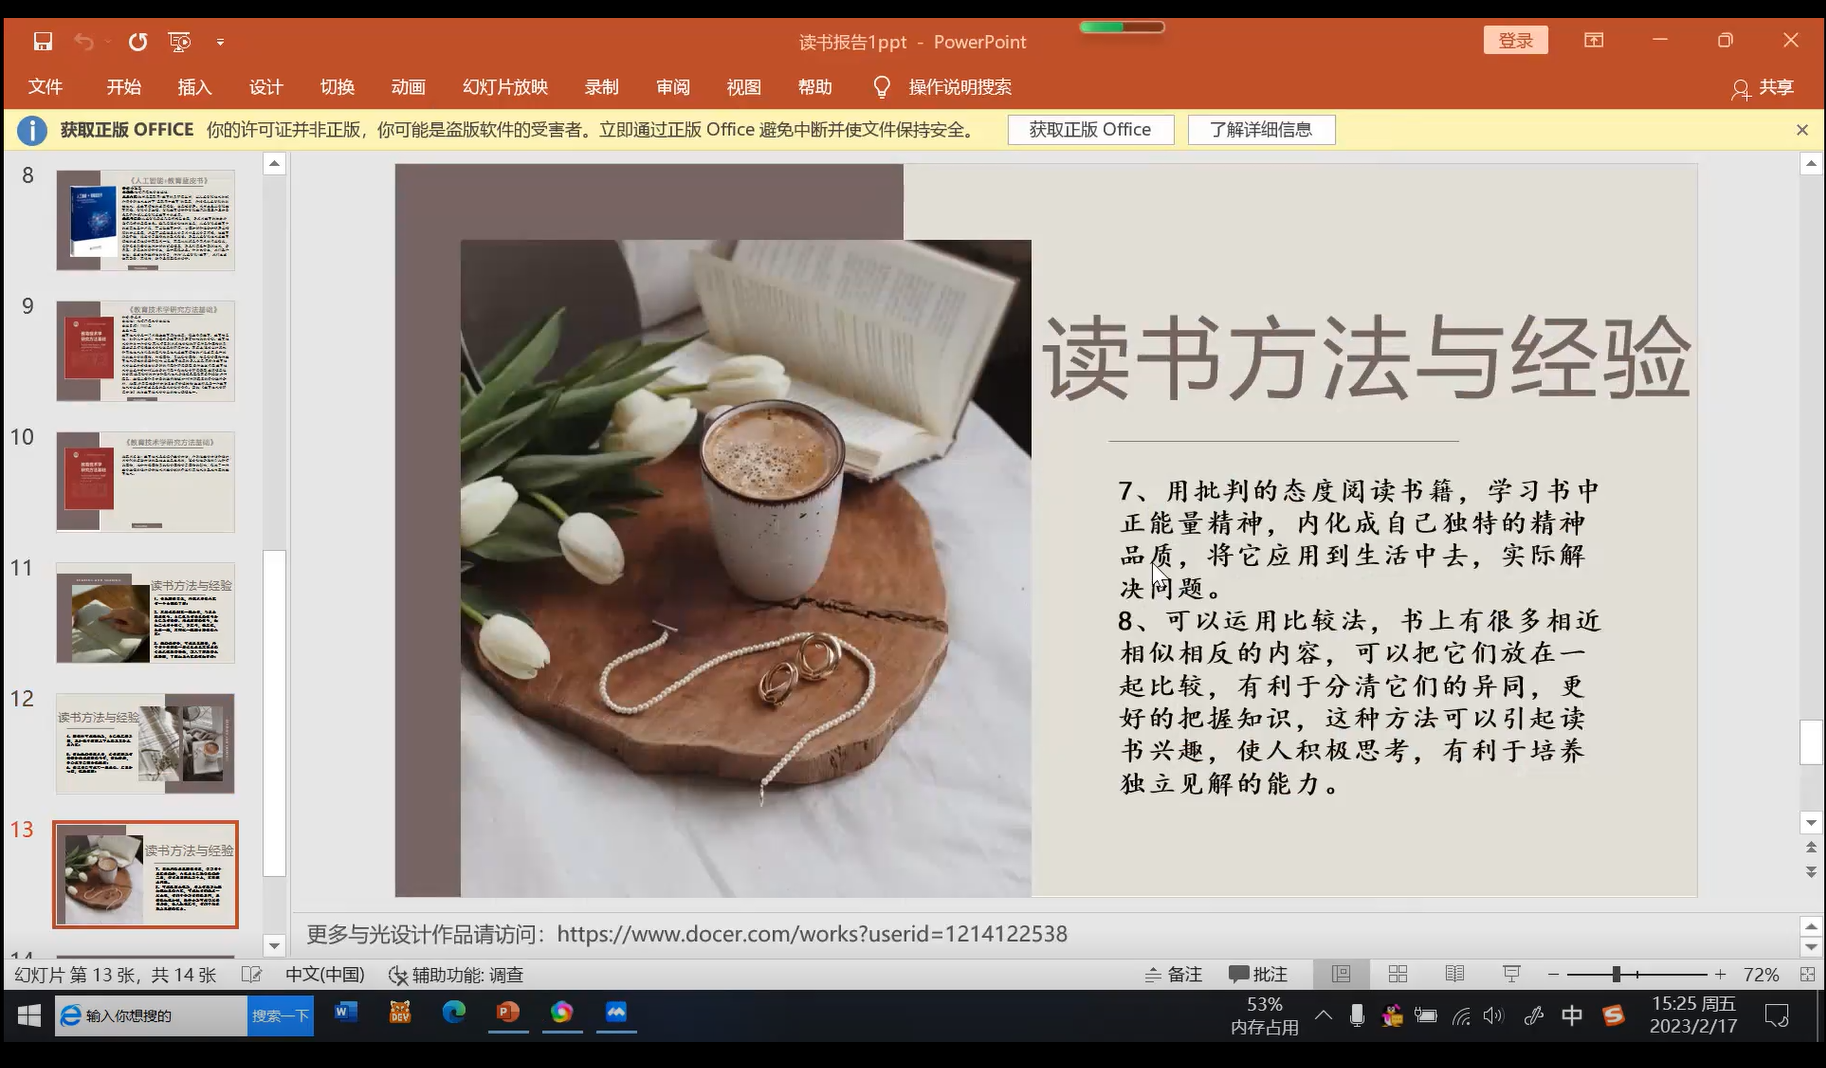Toggle the Comments (批注) pane
Screen dimensions: 1826x1068
(1258, 974)
